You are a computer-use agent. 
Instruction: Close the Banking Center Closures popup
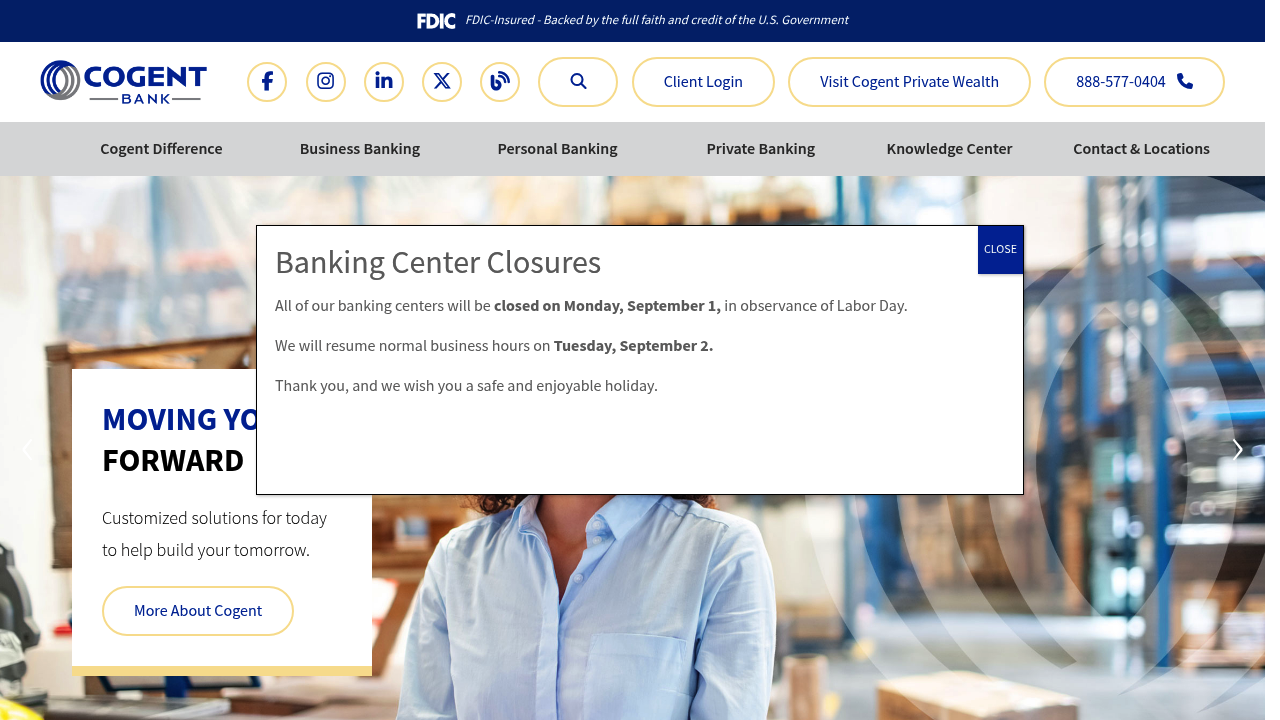1000,250
